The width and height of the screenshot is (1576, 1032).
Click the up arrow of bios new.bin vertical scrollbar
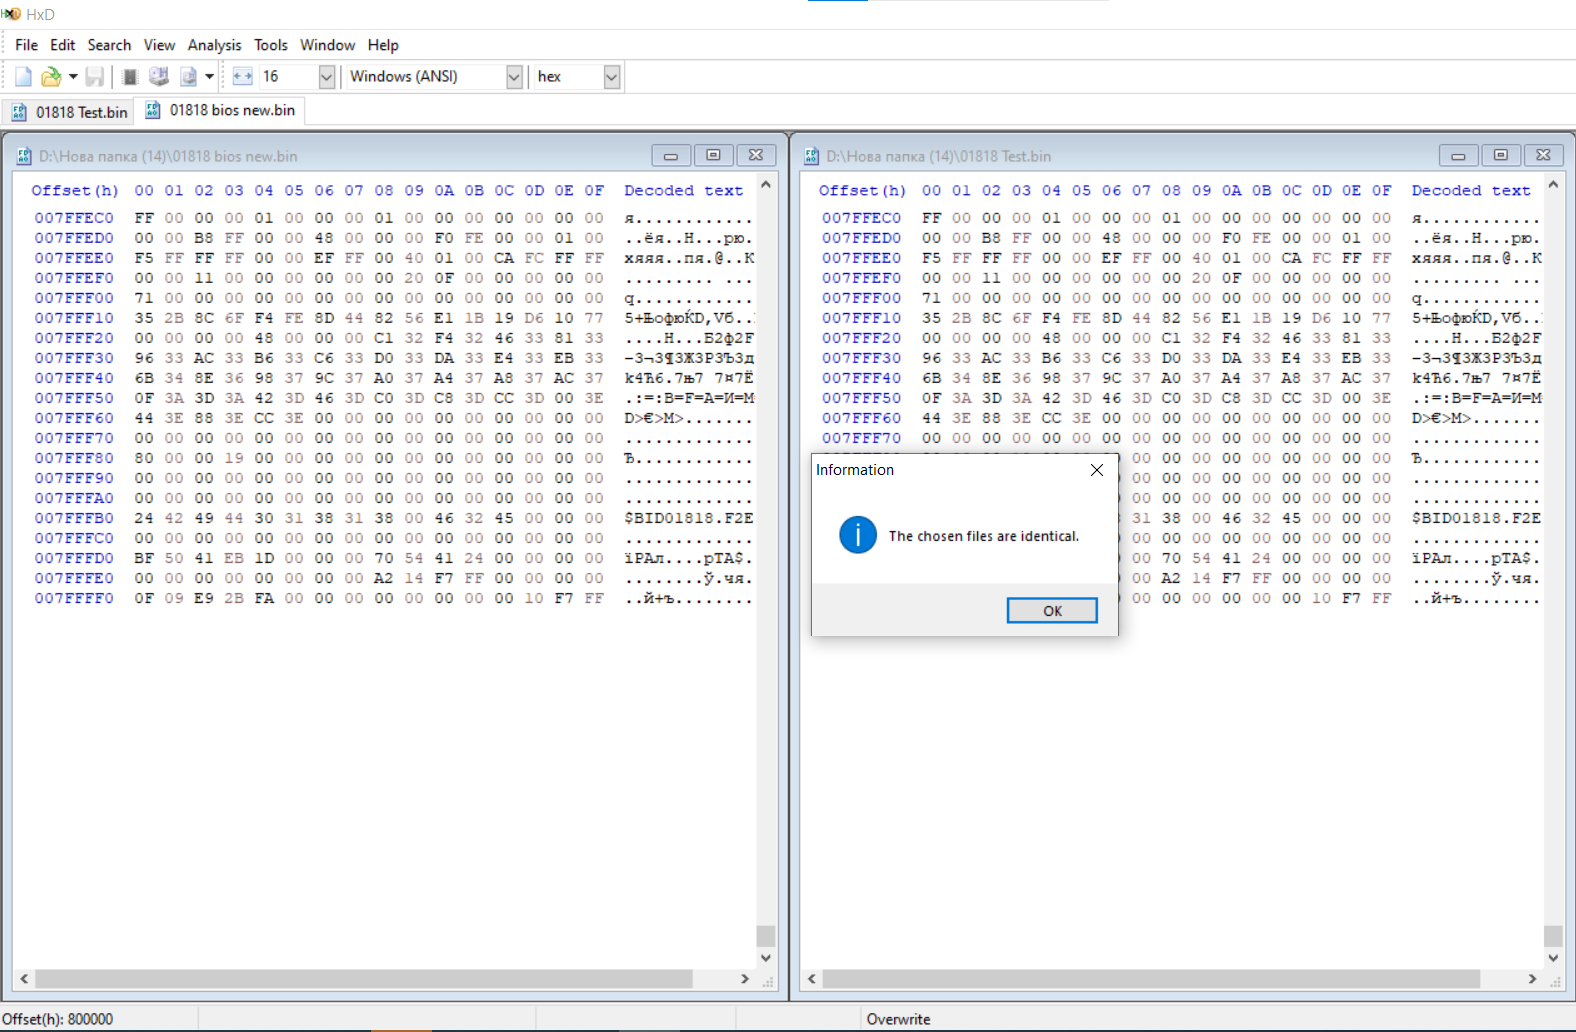point(766,185)
